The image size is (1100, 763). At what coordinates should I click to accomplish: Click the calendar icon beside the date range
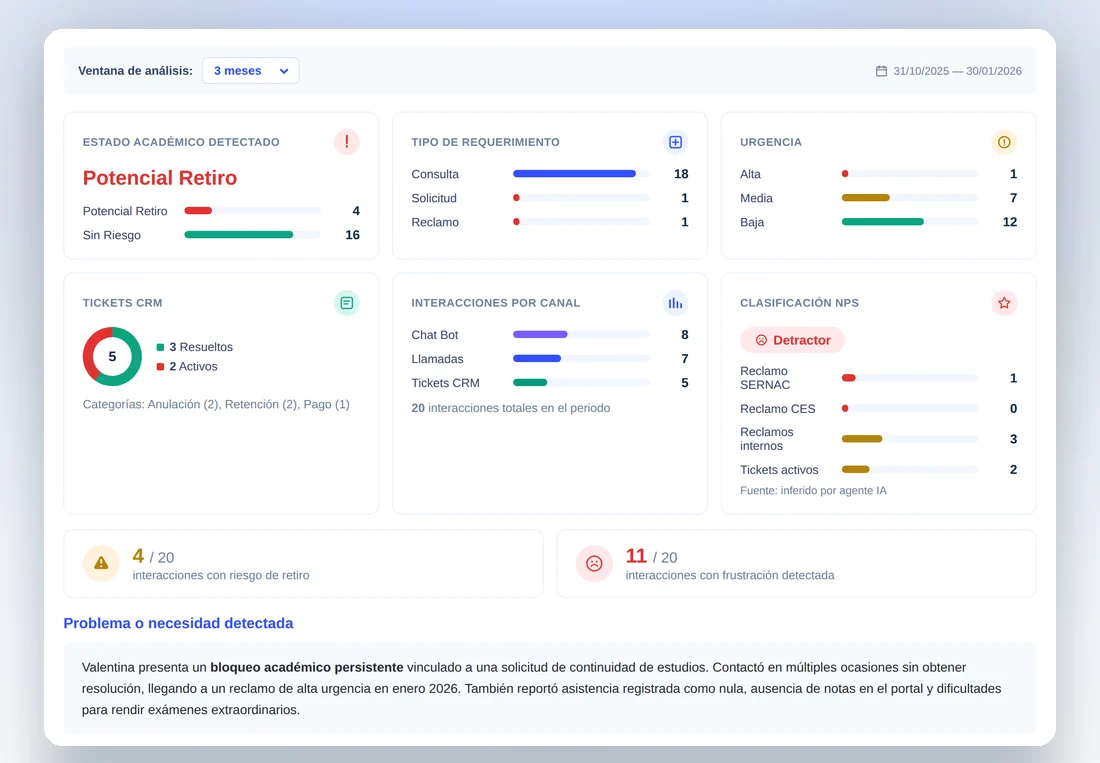[x=881, y=71]
